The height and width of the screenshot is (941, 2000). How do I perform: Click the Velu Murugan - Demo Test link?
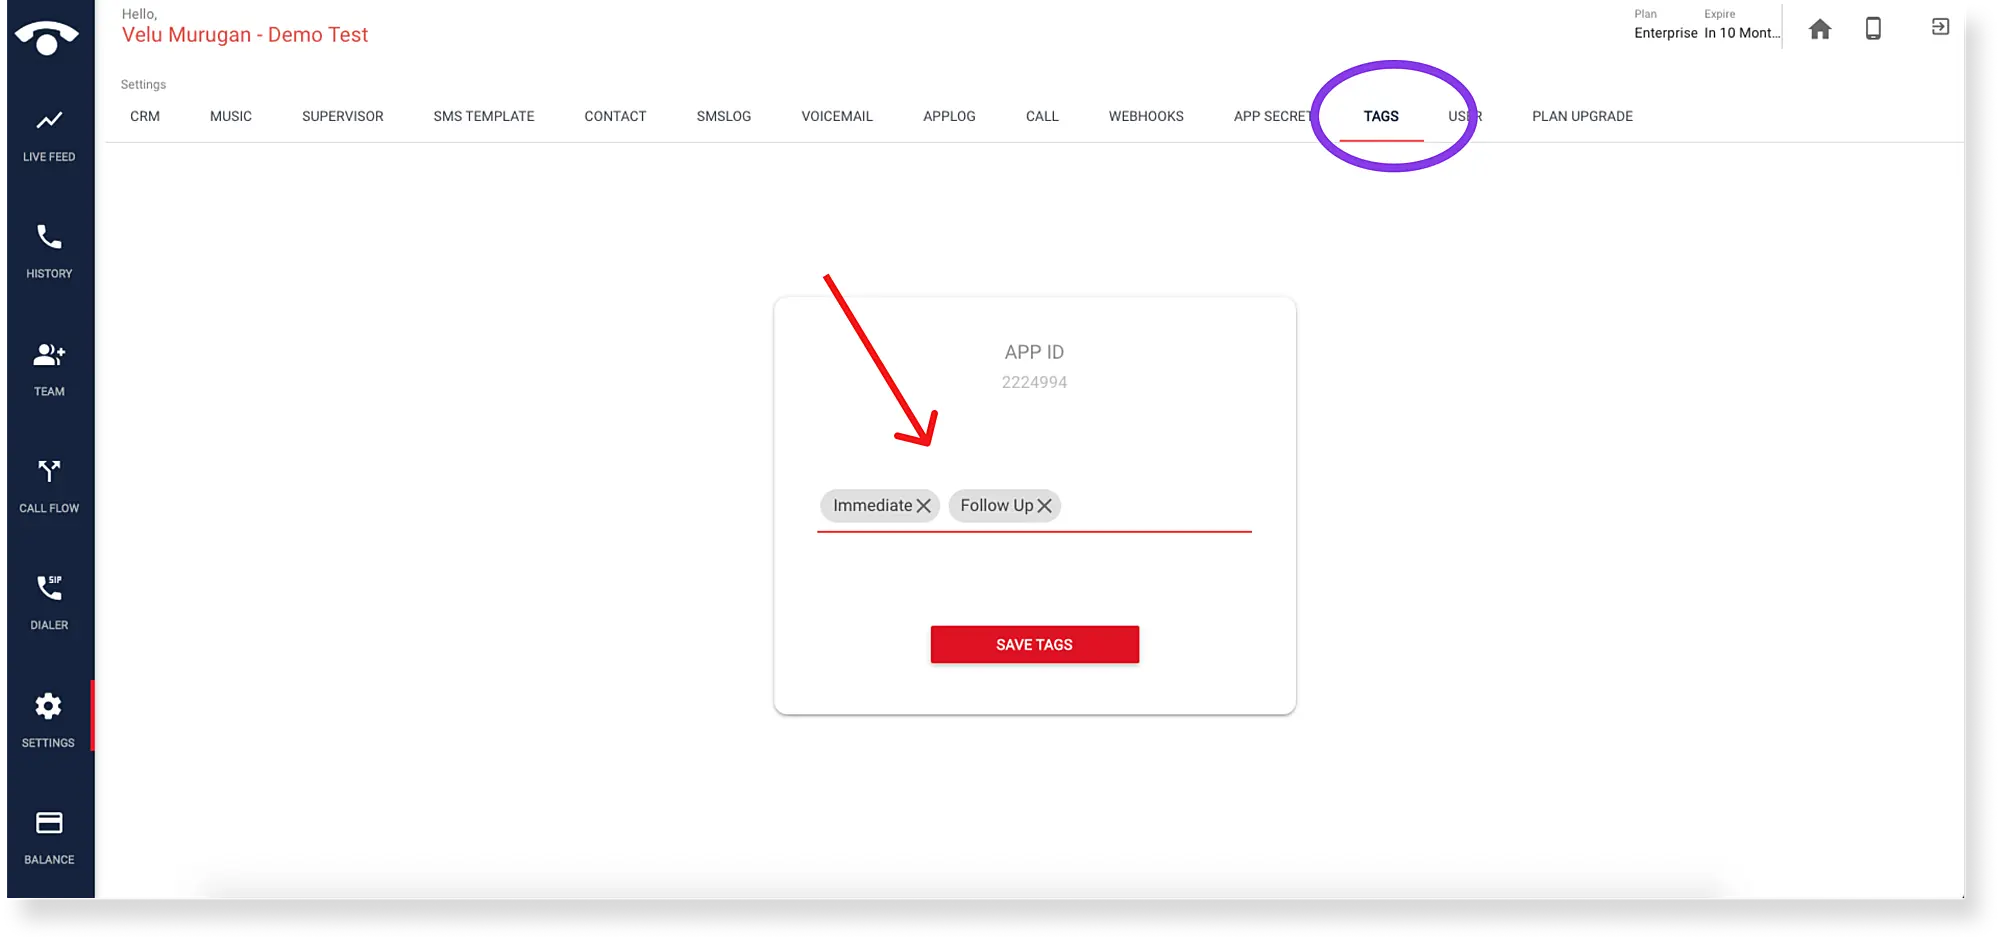pyautogui.click(x=245, y=34)
